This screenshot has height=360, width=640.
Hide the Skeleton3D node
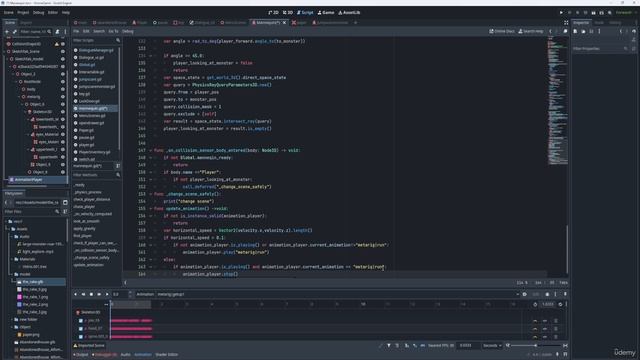(63, 112)
